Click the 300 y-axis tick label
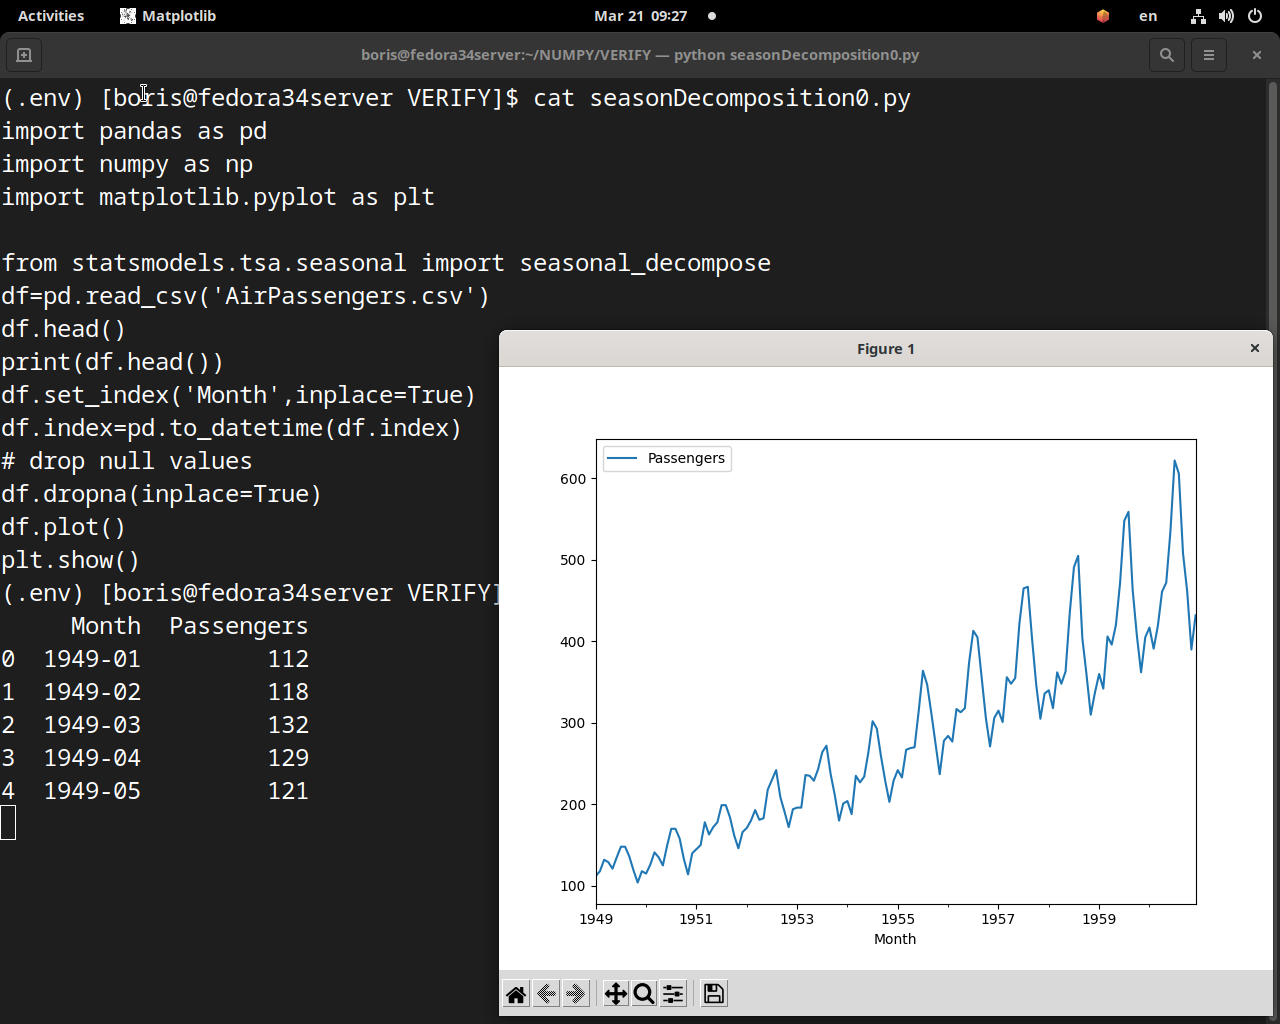 pyautogui.click(x=573, y=723)
